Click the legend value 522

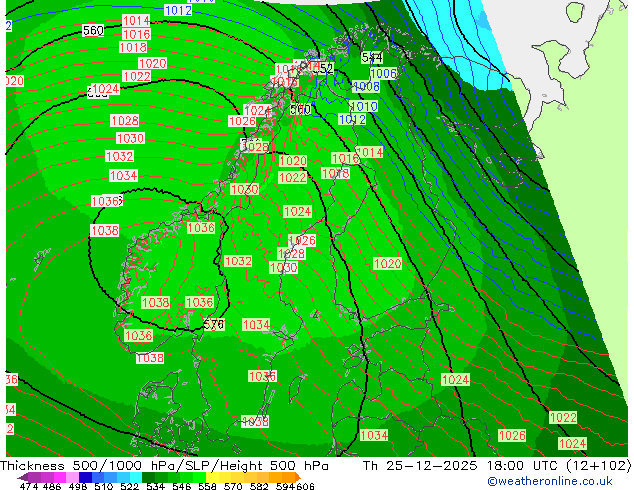click(129, 486)
